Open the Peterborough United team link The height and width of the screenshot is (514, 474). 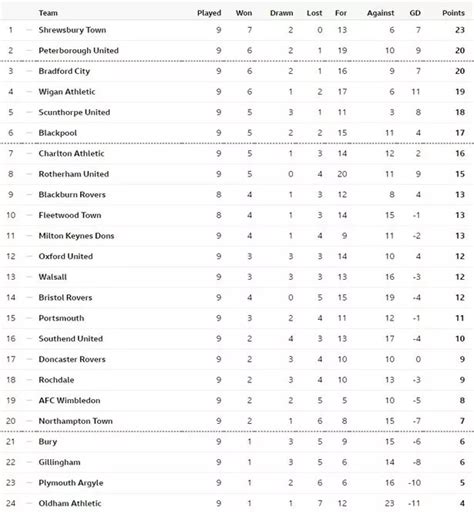coord(79,51)
